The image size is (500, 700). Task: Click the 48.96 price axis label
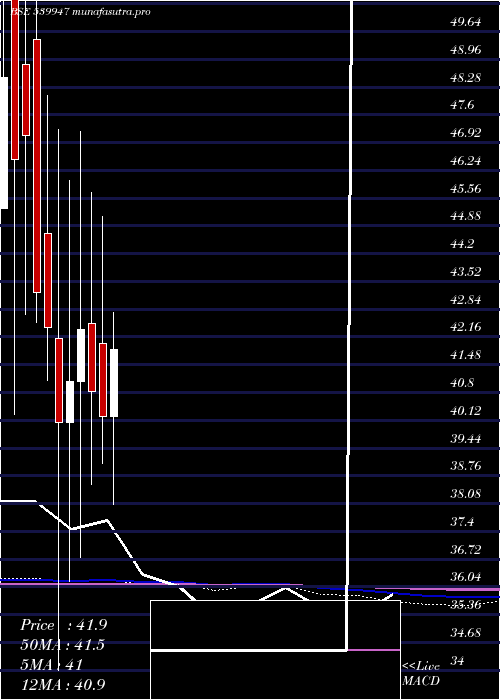pyautogui.click(x=466, y=50)
